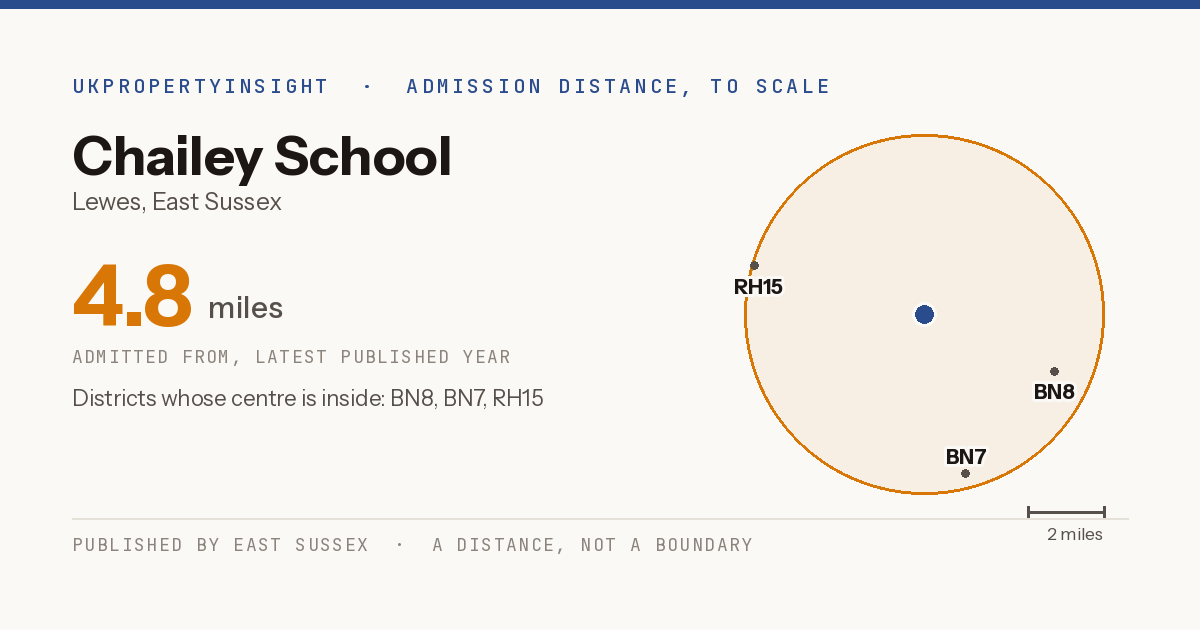Click the large 4.8 distance figure

pyautogui.click(x=132, y=296)
